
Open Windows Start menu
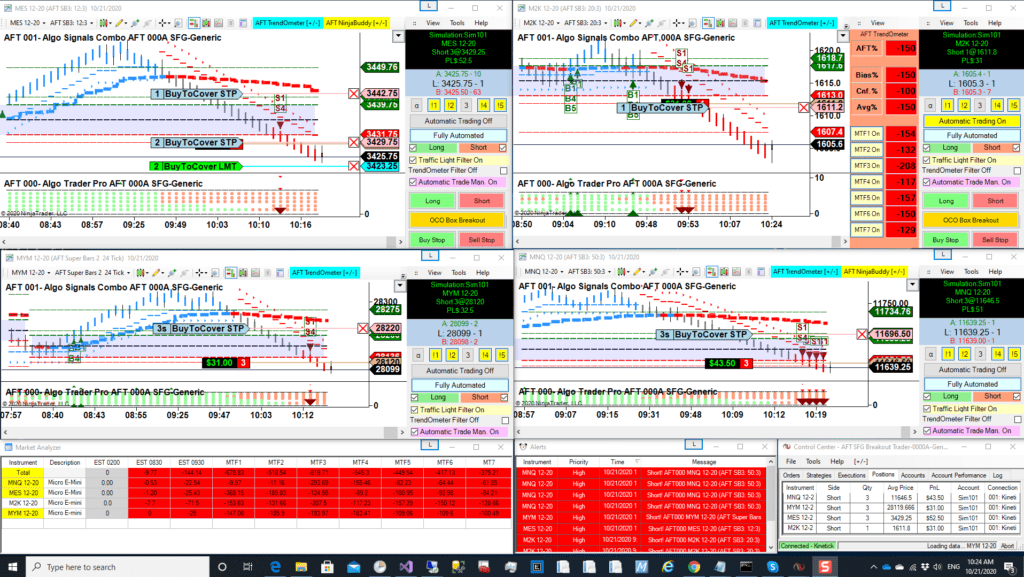coord(12,567)
